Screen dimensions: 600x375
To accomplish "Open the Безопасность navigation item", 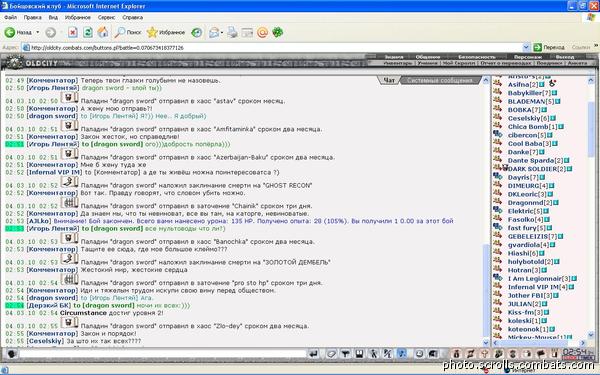I will pyautogui.click(x=476, y=57).
